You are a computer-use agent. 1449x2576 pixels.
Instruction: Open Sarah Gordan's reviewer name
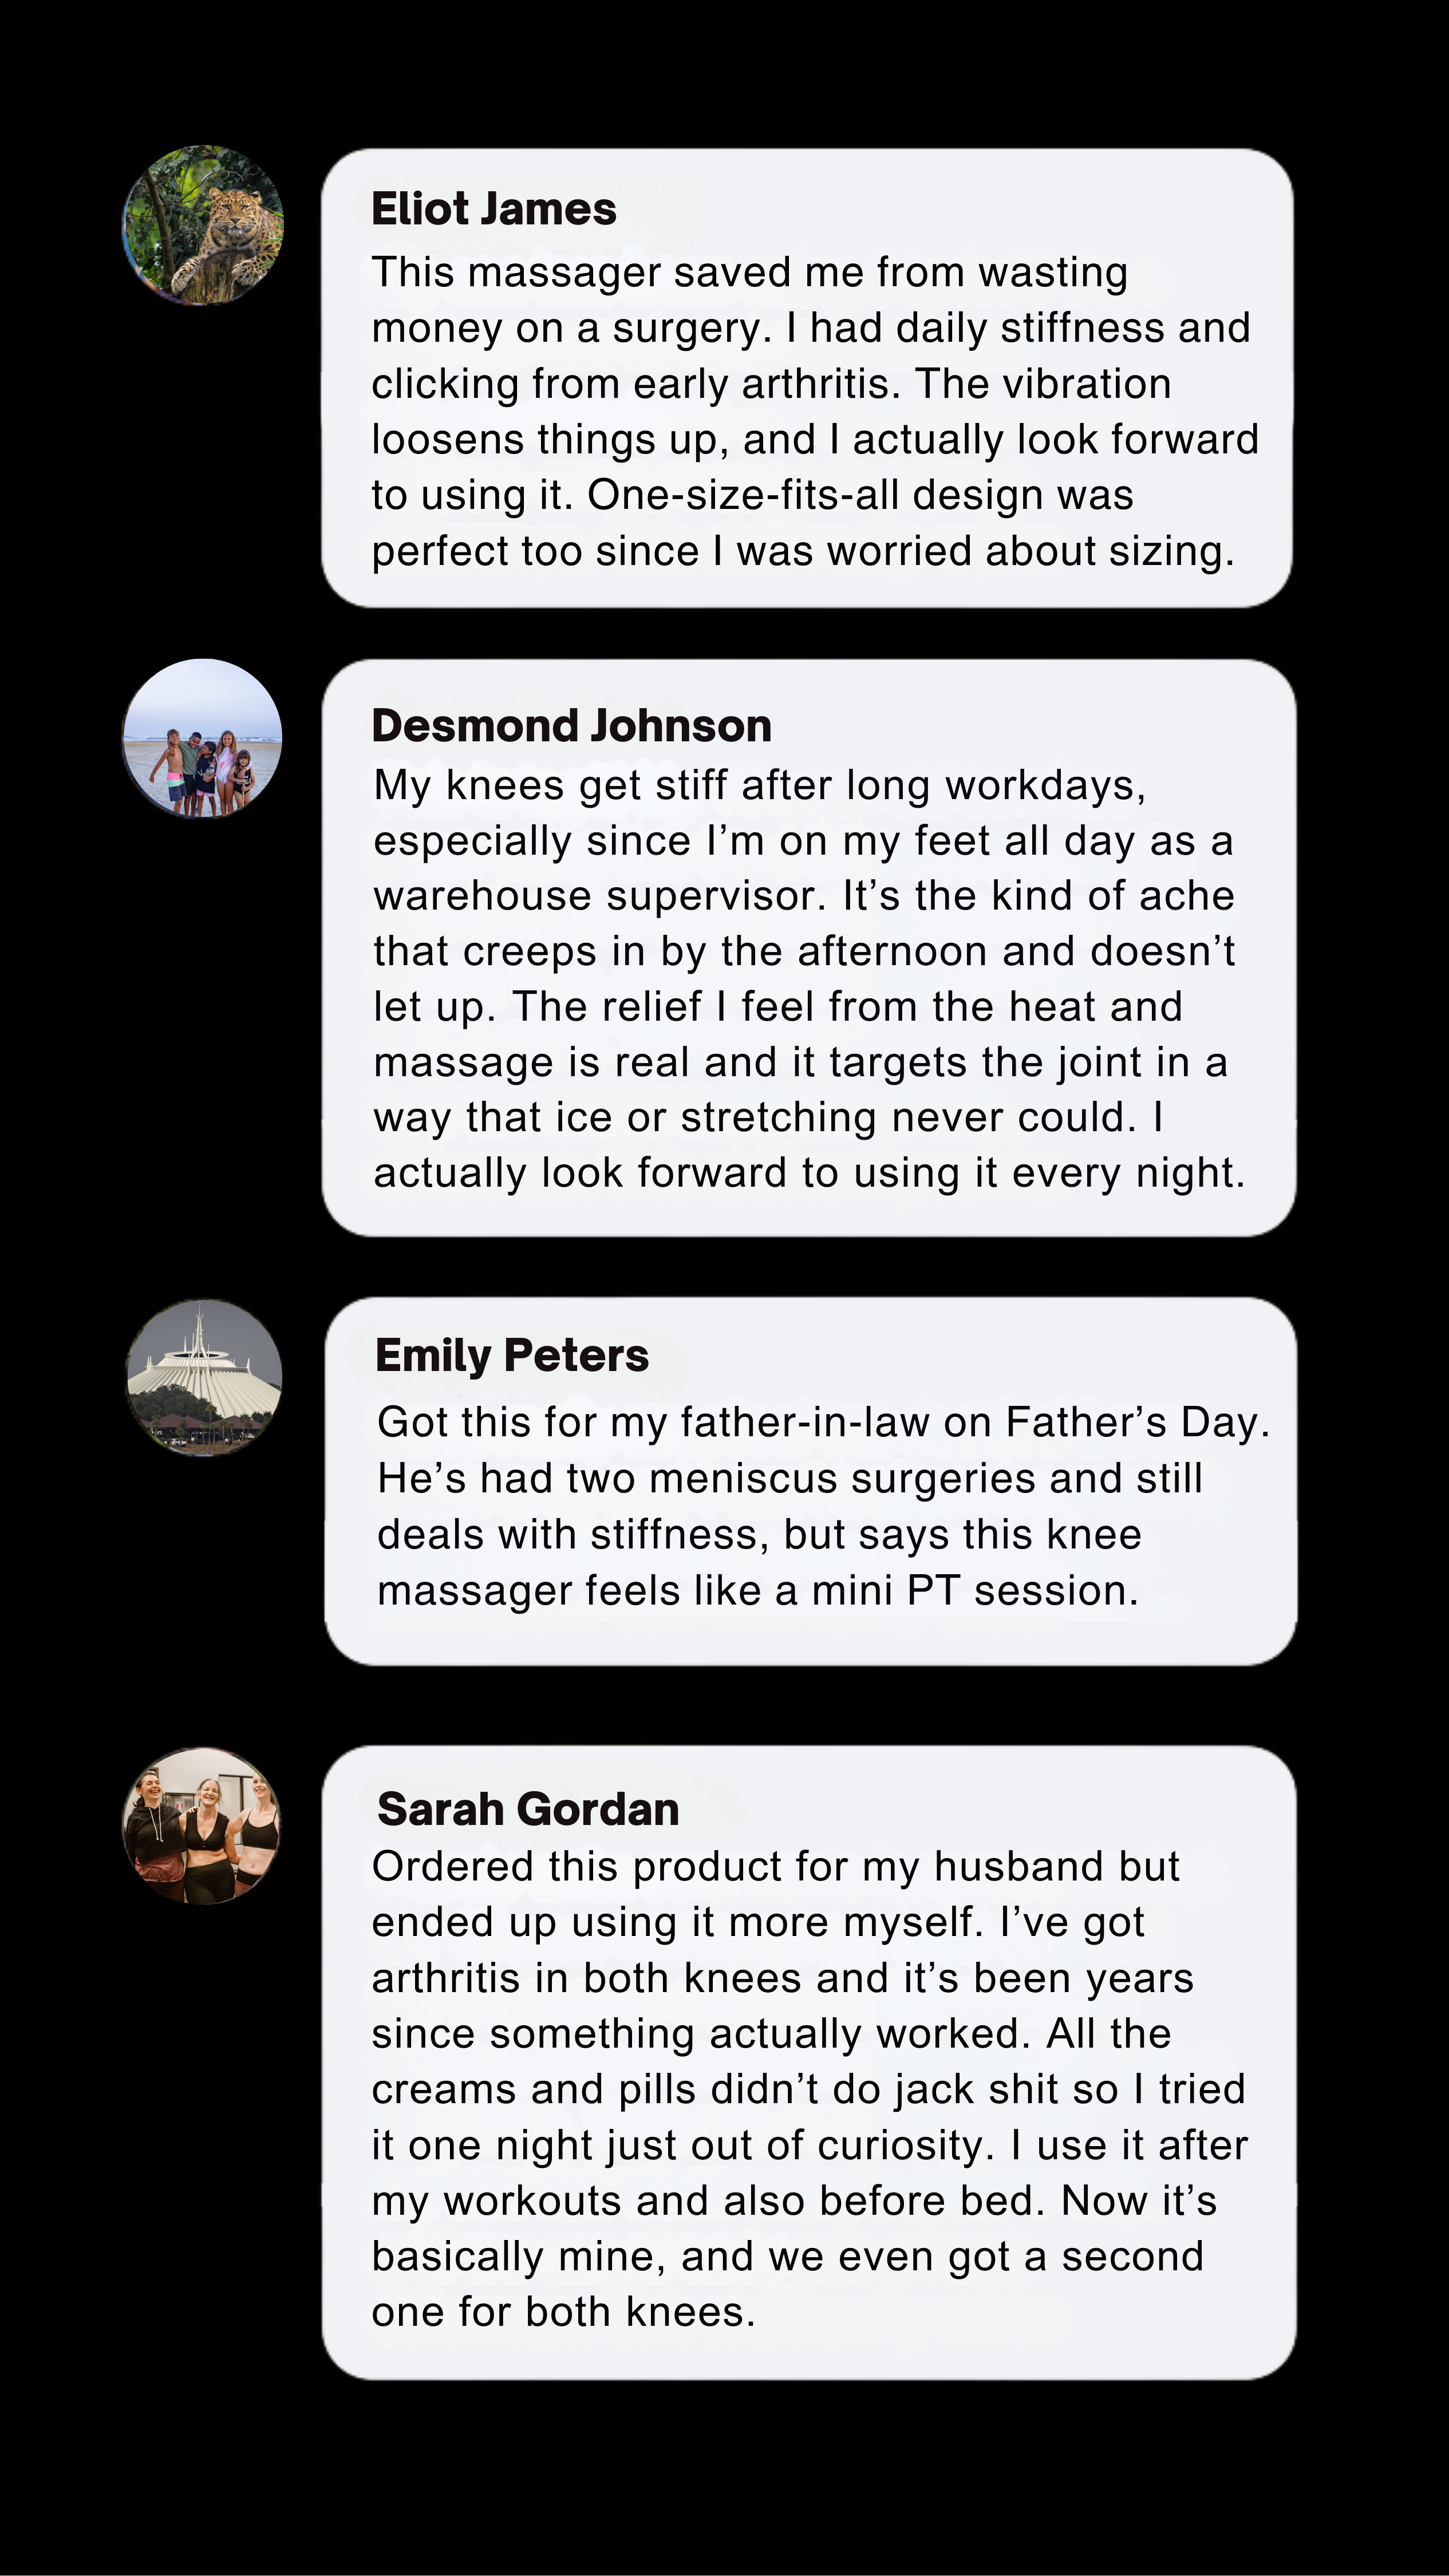pos(527,1809)
